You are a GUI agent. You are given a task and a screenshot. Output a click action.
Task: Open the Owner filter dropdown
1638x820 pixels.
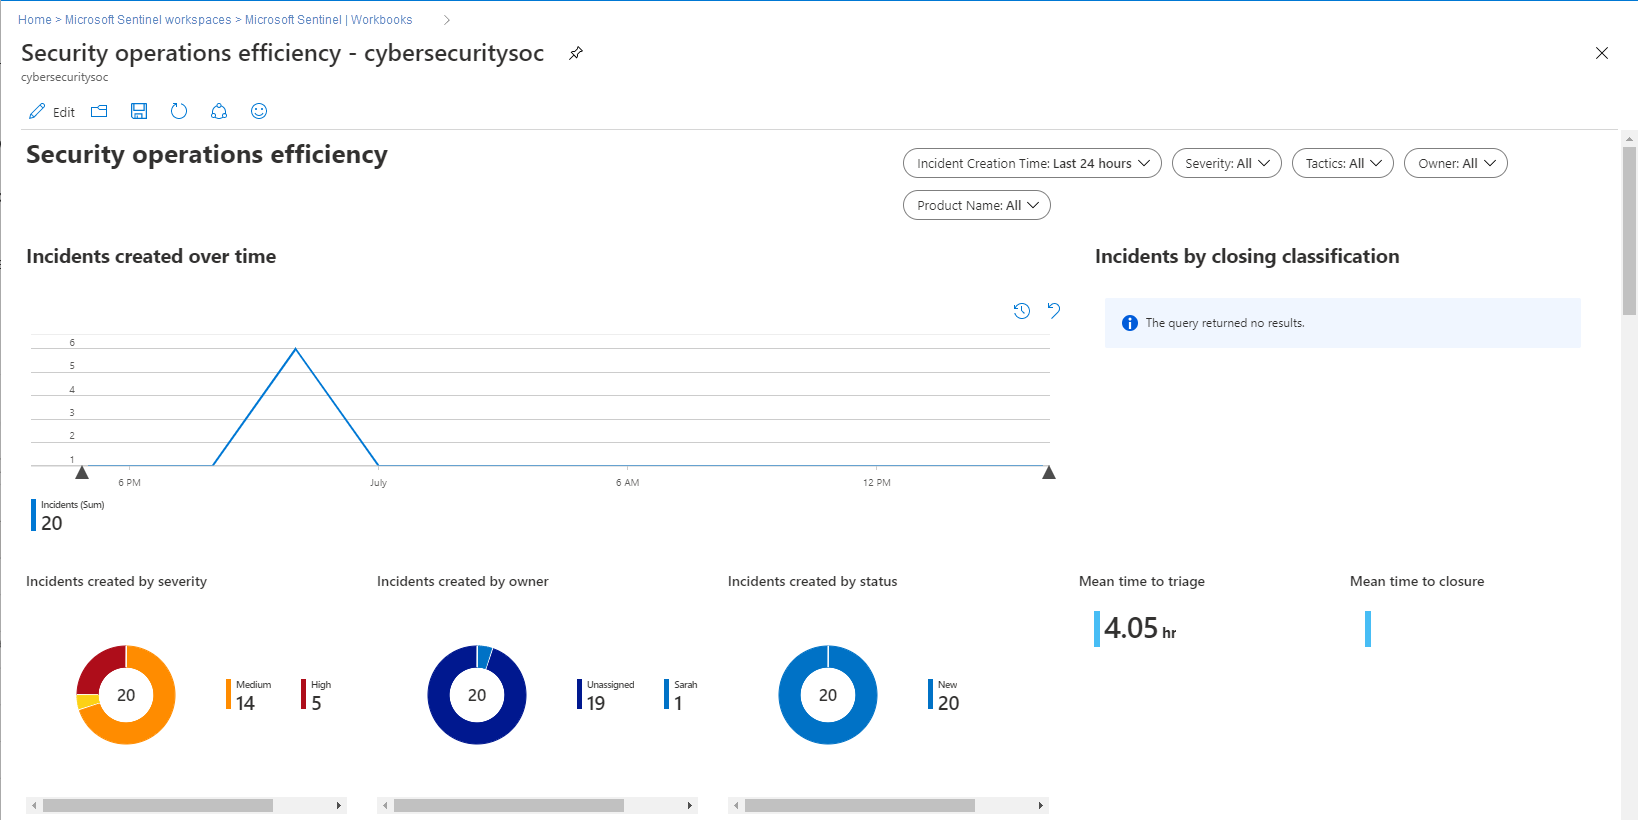pos(1455,164)
